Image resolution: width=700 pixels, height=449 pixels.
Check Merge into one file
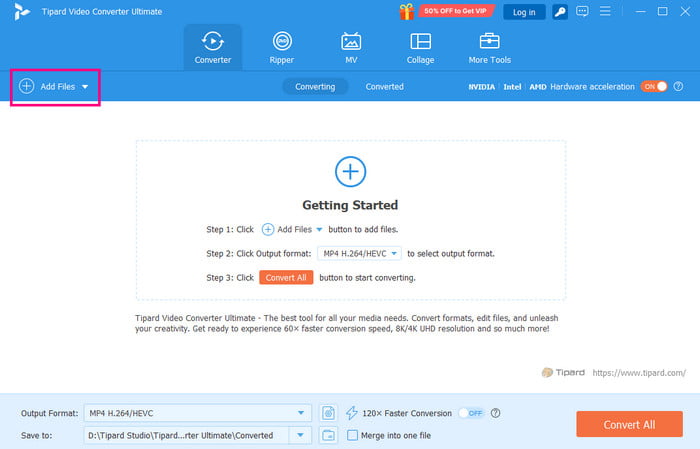(x=353, y=435)
